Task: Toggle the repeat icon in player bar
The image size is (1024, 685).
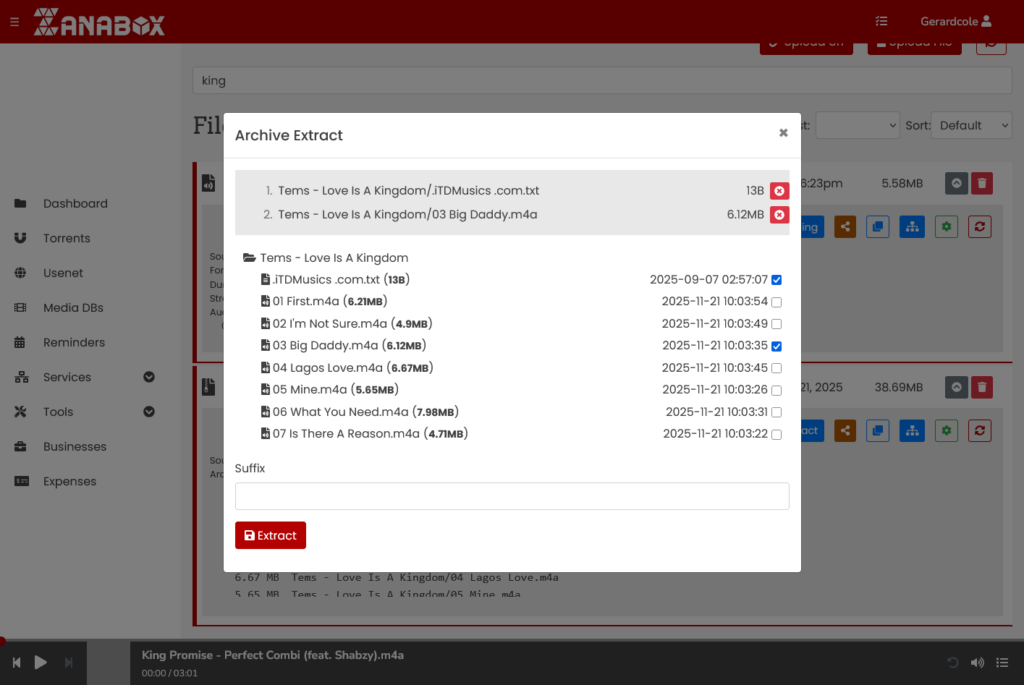Action: (x=952, y=663)
